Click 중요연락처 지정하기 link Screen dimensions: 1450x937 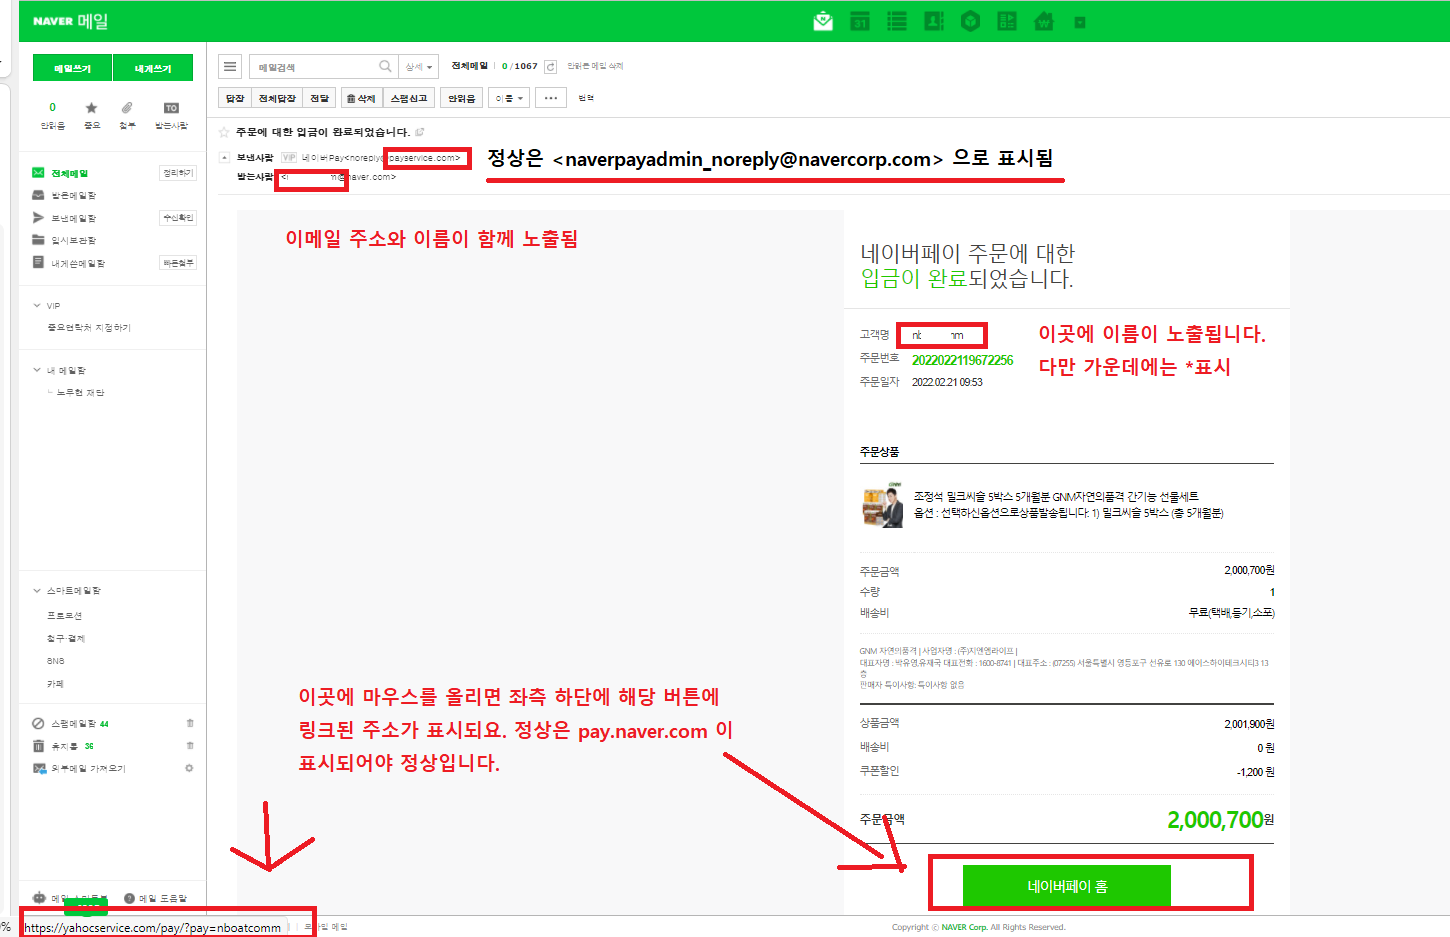pos(89,328)
